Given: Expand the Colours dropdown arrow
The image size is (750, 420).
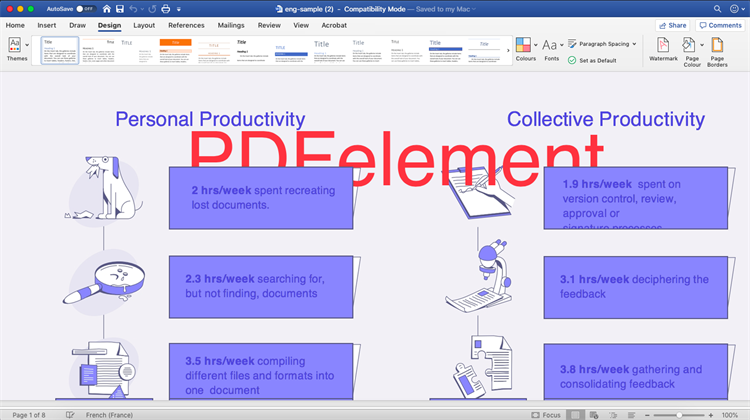Looking at the screenshot, I should coord(536,45).
